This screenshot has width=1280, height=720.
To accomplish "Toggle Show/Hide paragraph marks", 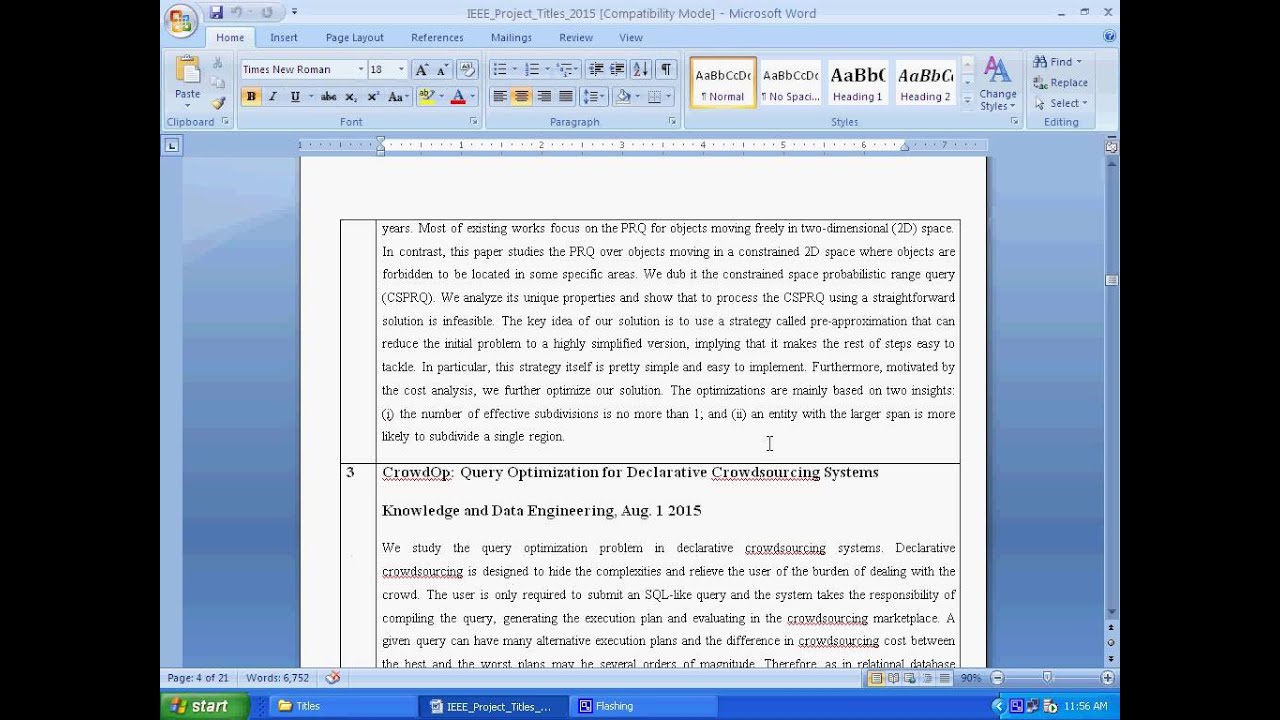I will point(666,70).
